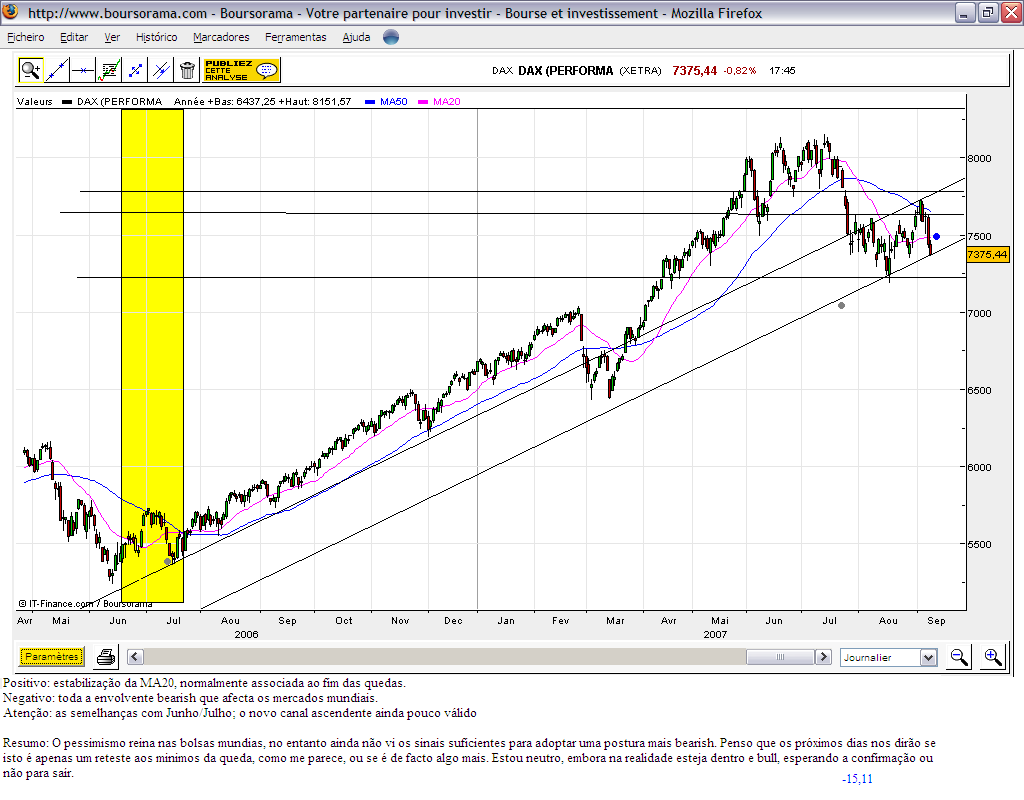Click the 2006 year axis label
1024x800 pixels.
[x=246, y=634]
